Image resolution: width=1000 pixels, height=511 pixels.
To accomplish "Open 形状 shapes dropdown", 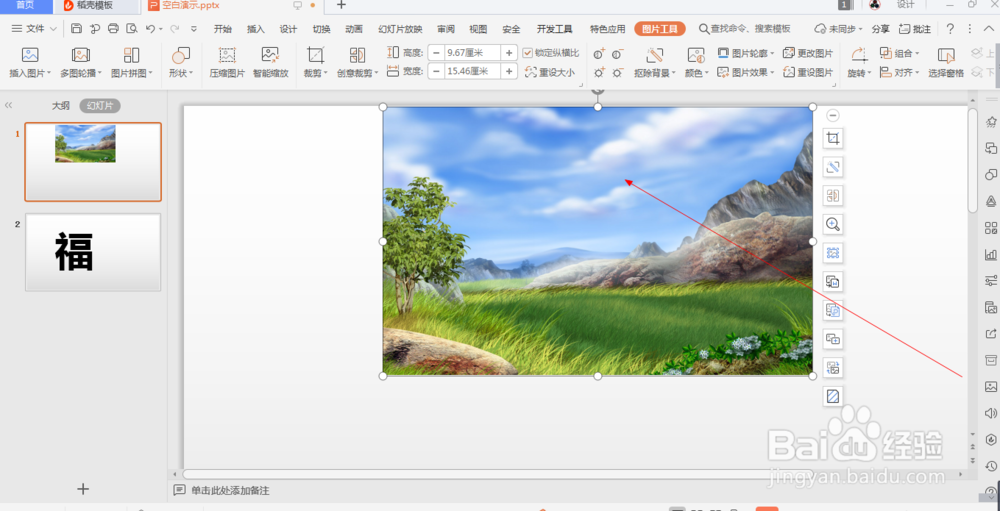I will pyautogui.click(x=180, y=63).
